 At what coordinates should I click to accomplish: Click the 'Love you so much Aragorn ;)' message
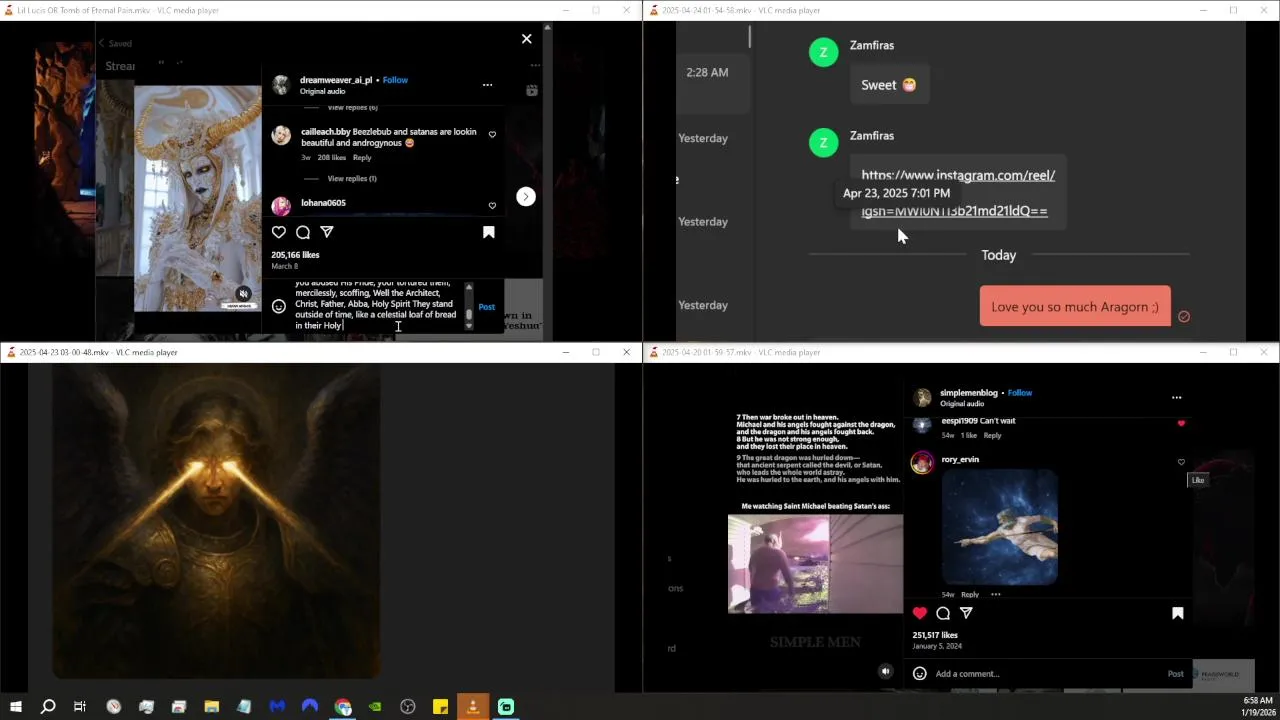point(1075,307)
